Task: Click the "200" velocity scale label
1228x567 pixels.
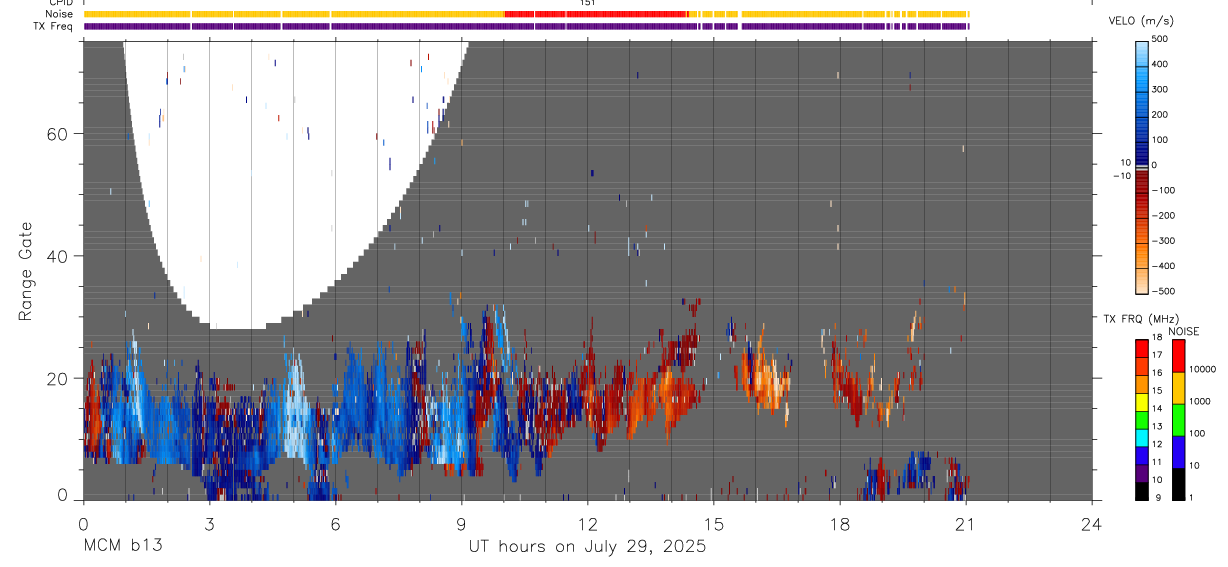Action: pyautogui.click(x=1161, y=115)
